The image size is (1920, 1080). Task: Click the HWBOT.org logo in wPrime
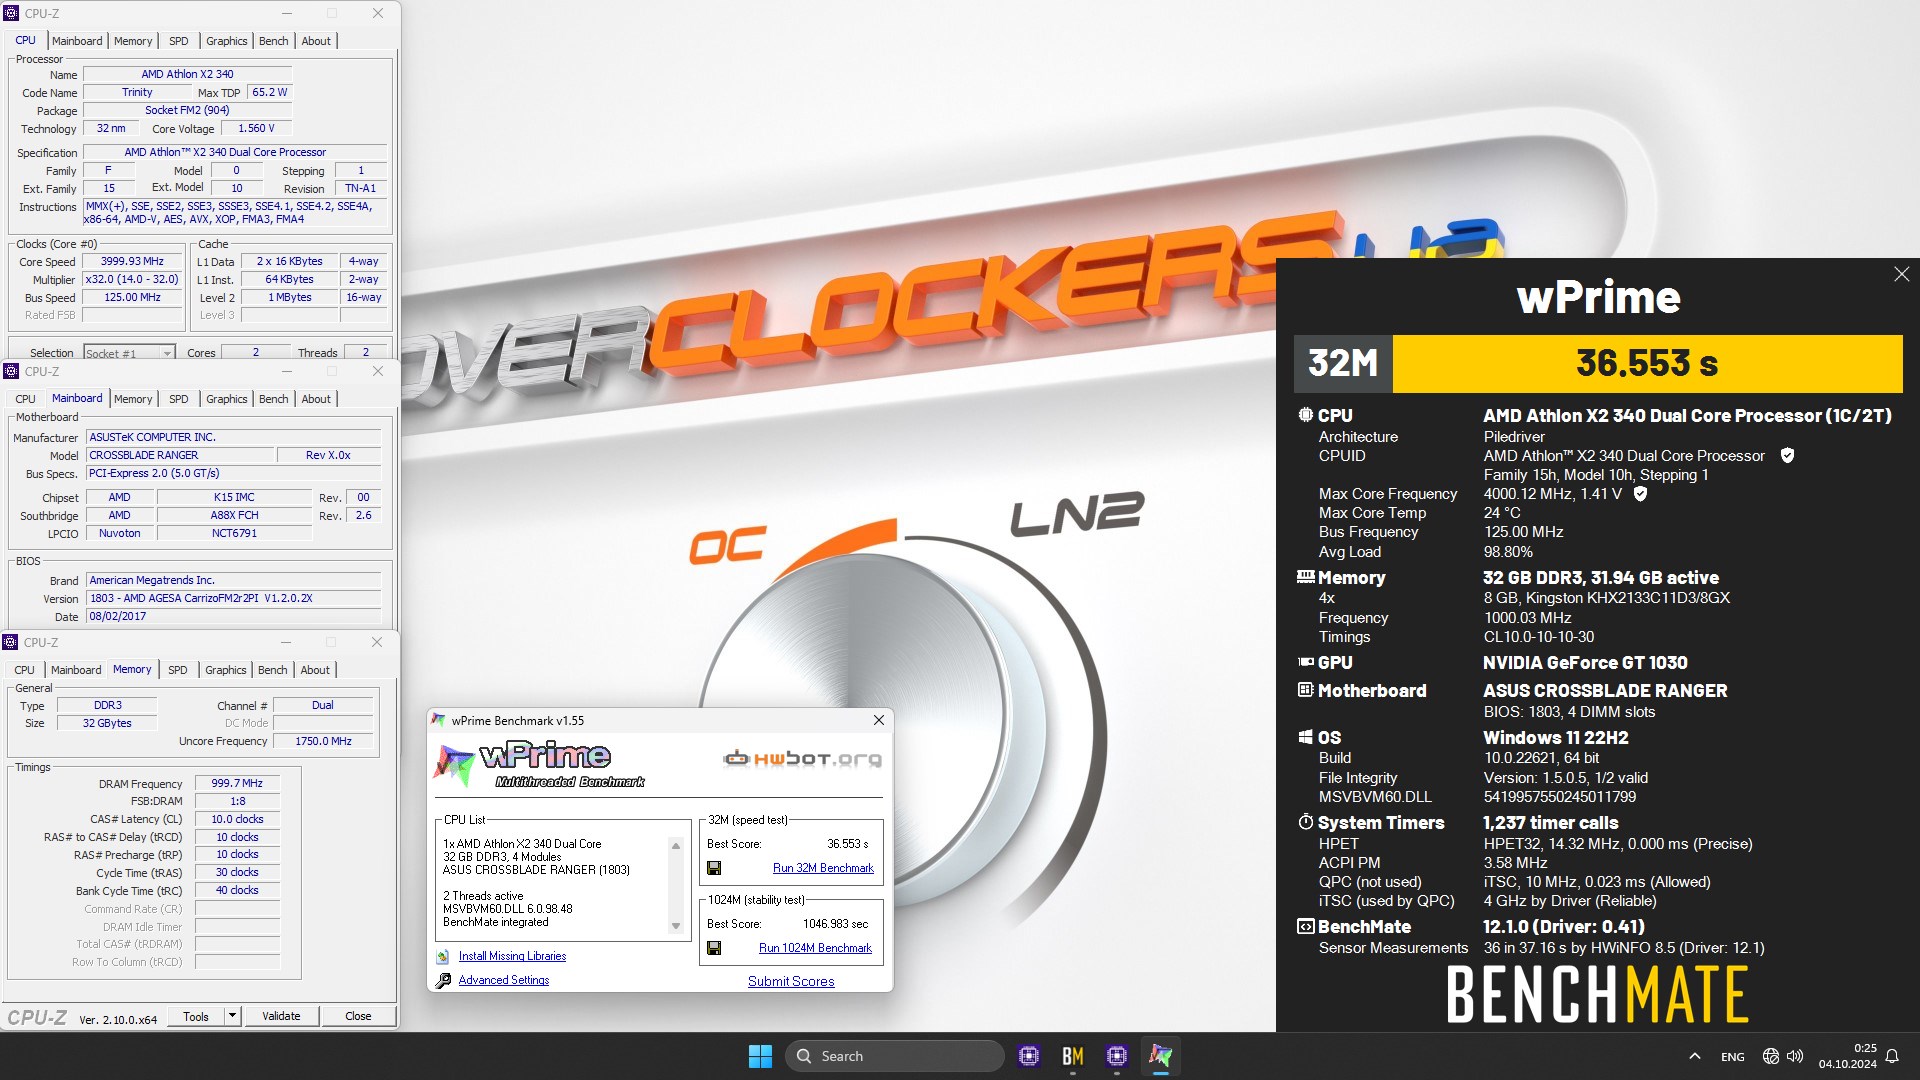803,759
